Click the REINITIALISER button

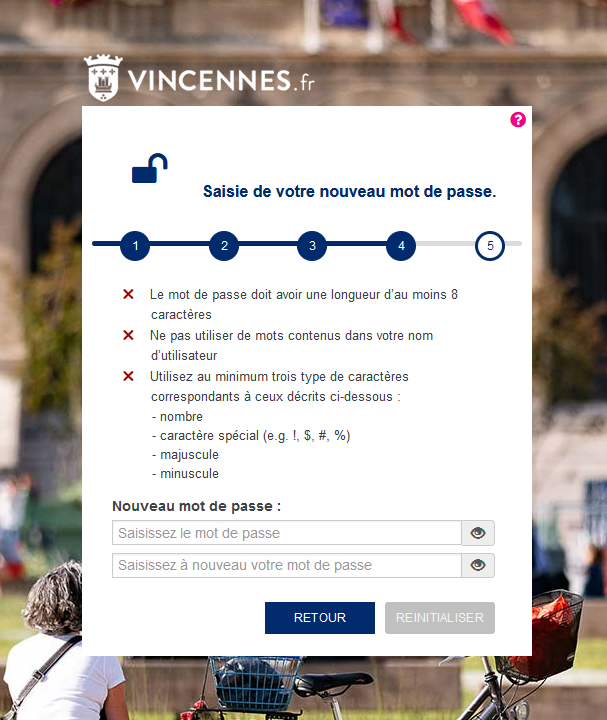440,618
